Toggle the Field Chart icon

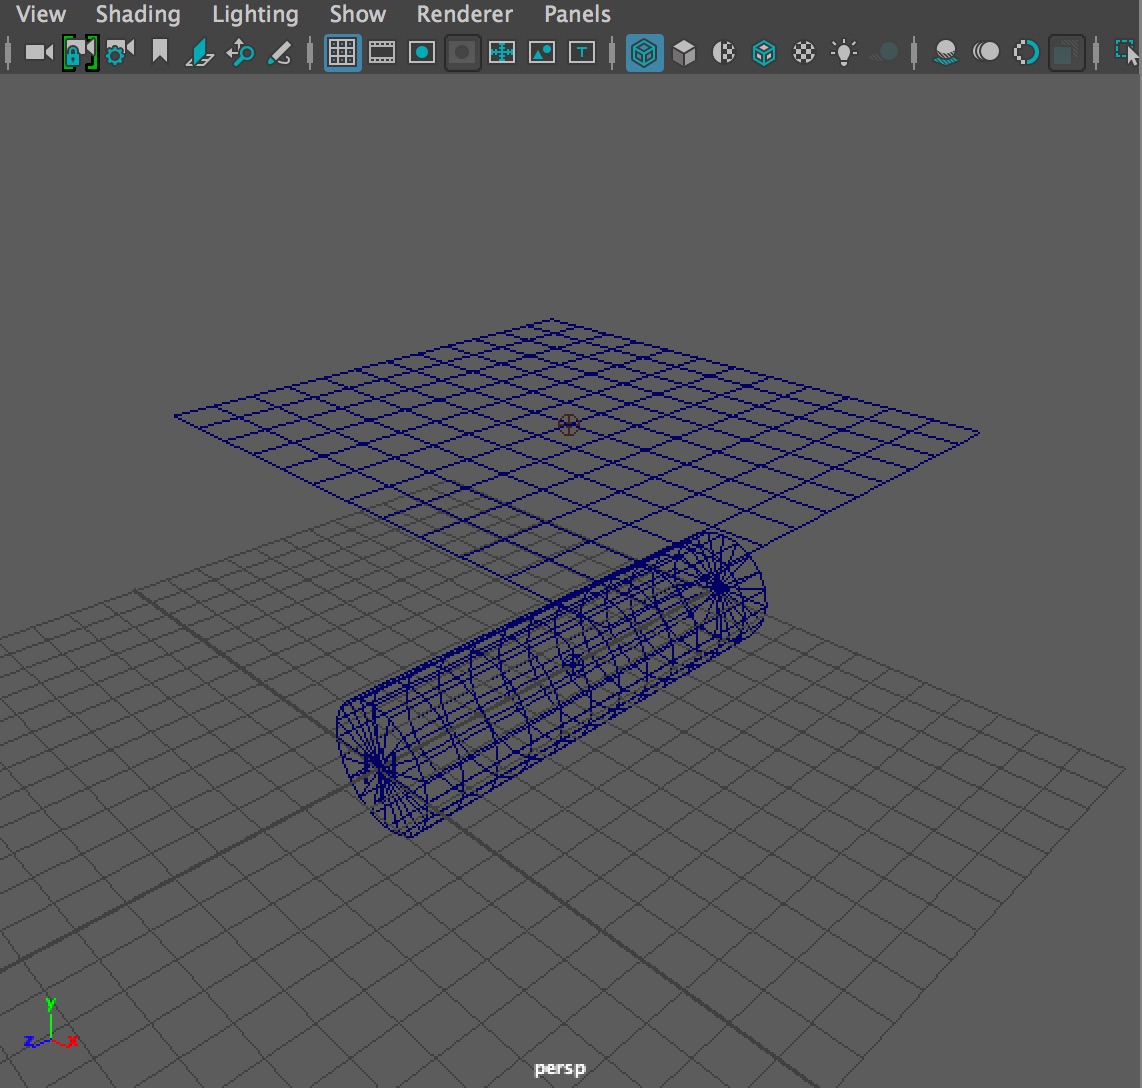[x=502, y=52]
